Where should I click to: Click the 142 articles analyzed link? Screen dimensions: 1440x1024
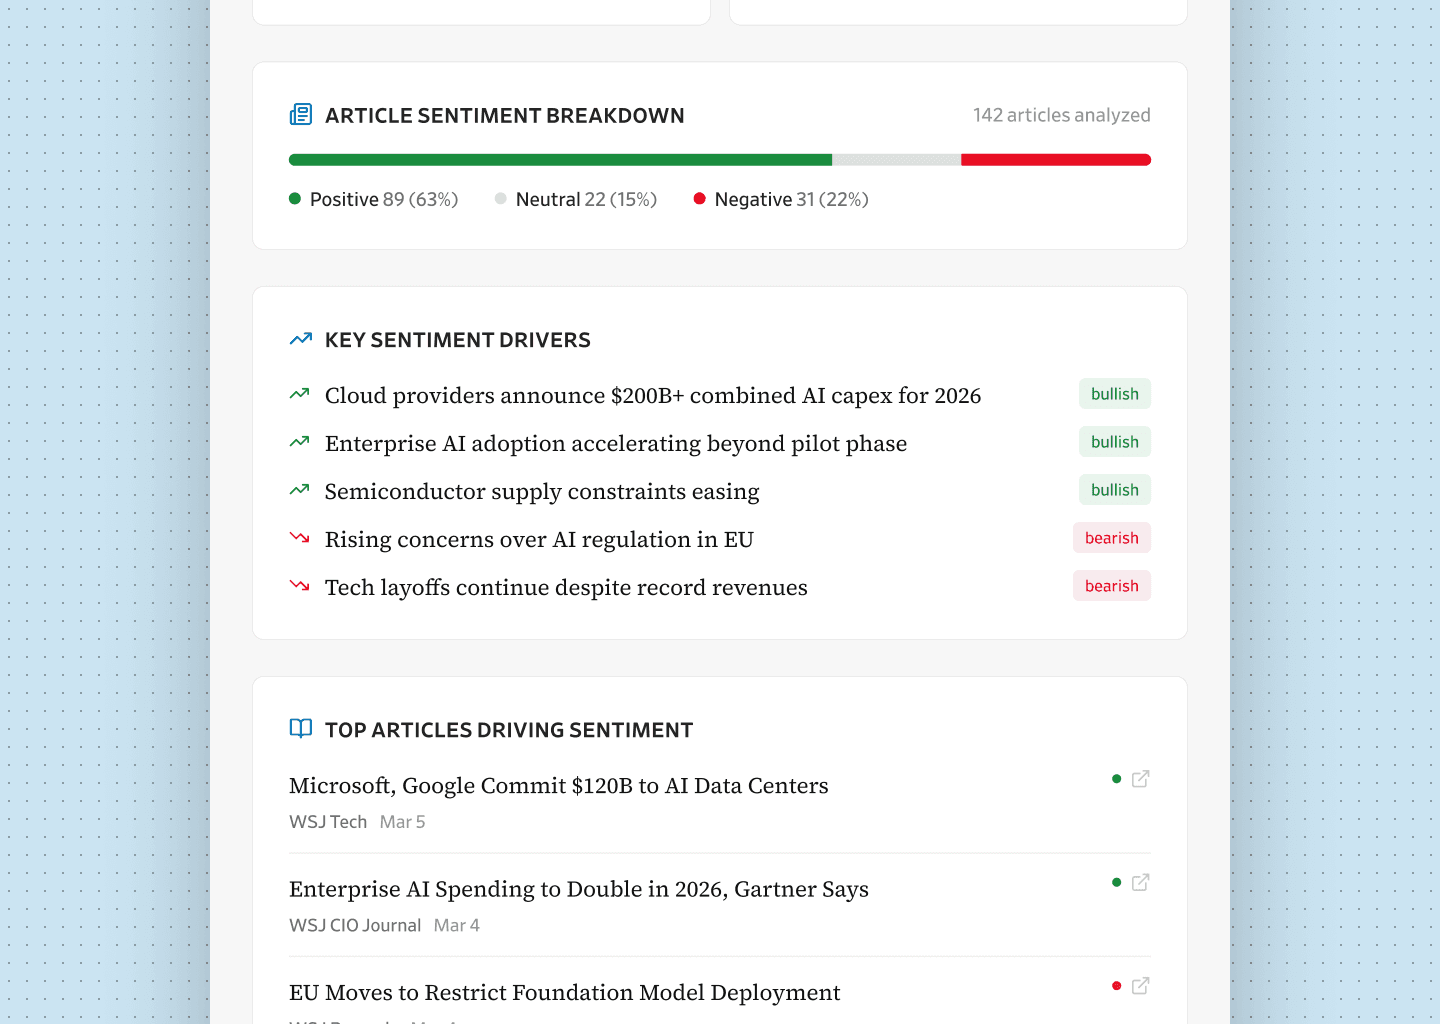(1061, 115)
